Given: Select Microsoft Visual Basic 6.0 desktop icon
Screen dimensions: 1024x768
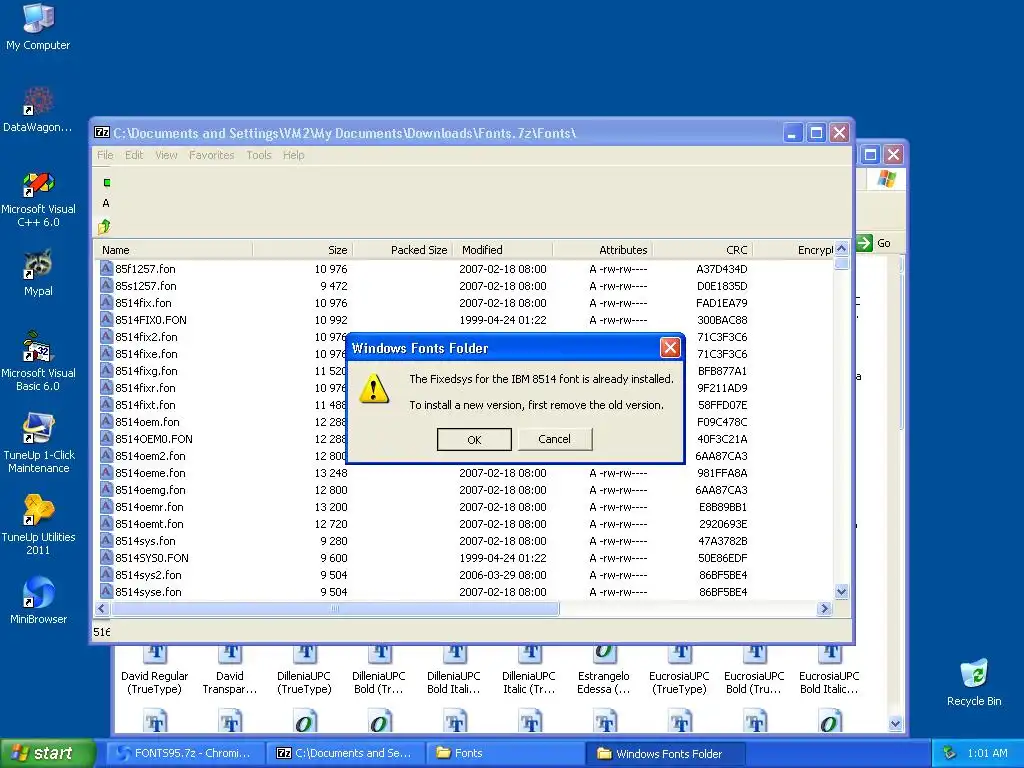Looking at the screenshot, I should coord(38,362).
